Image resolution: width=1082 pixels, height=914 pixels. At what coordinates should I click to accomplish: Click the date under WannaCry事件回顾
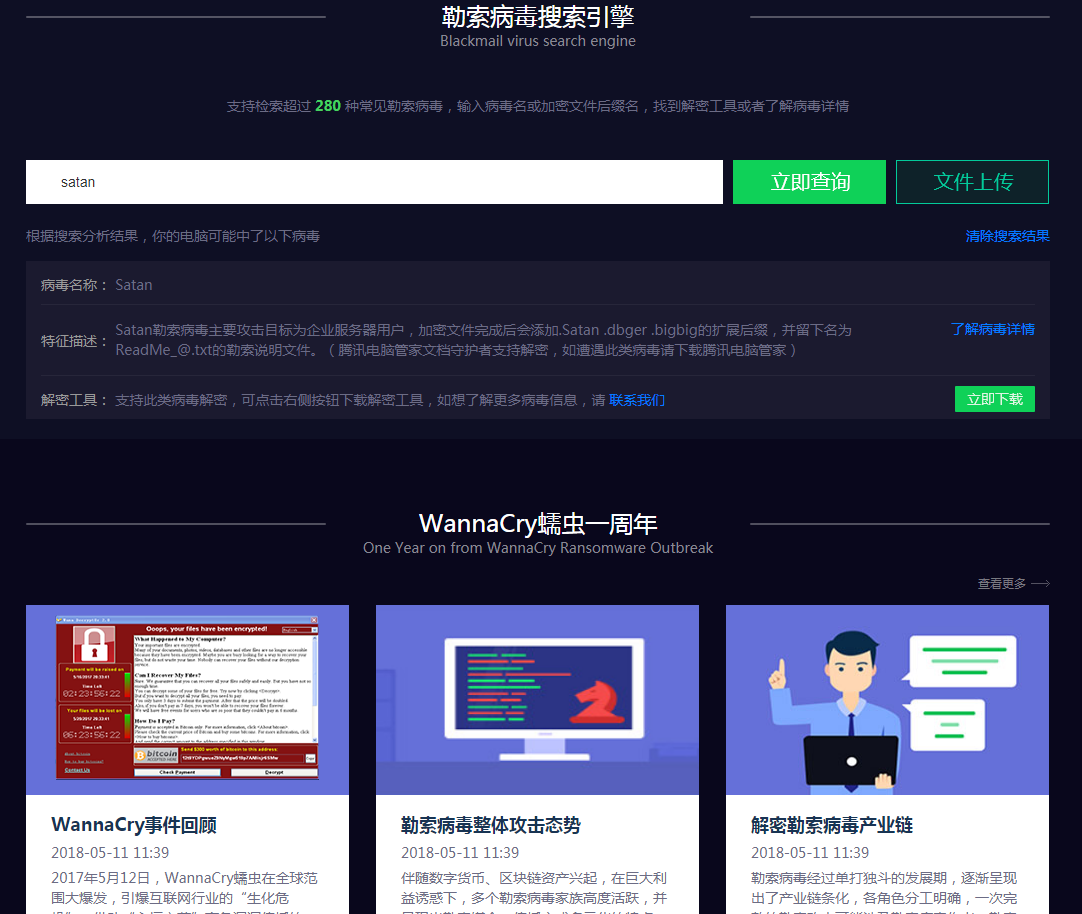(x=110, y=853)
